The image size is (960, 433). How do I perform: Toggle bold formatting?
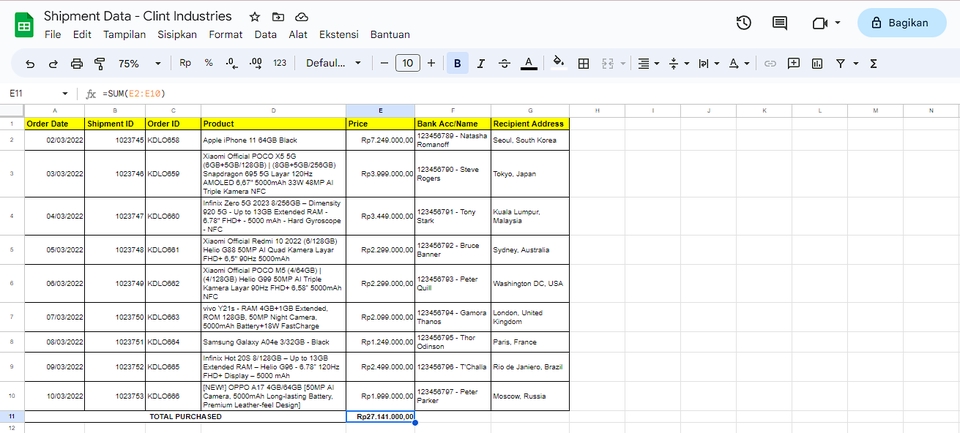(x=457, y=63)
